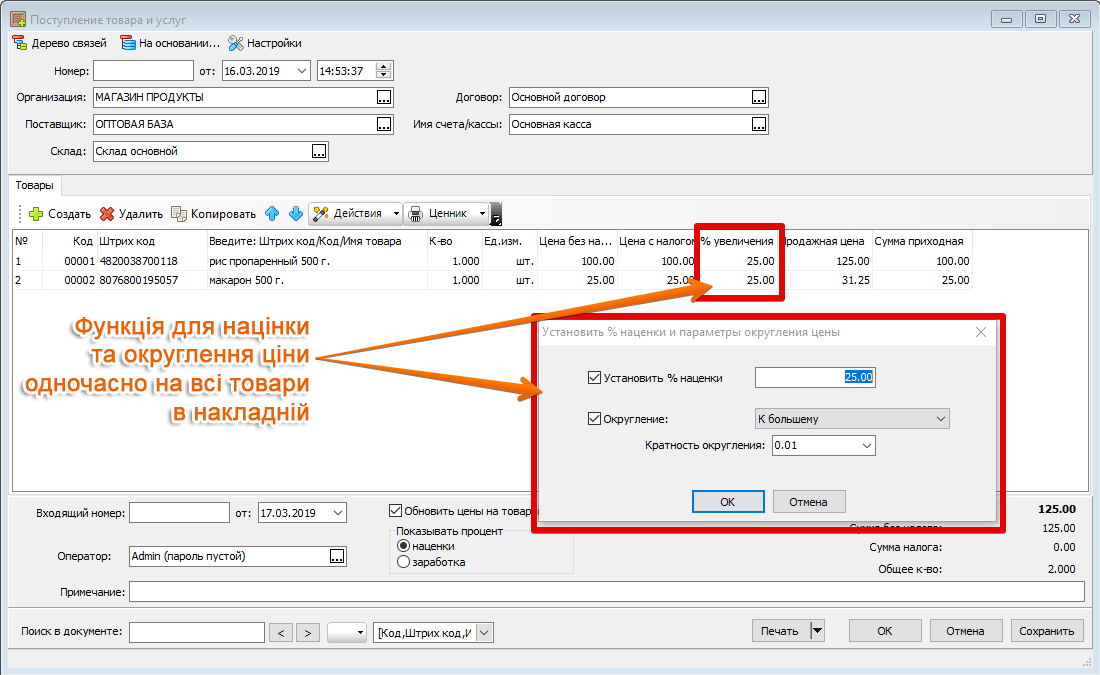Adjust time with the spinner arrows
Viewport: 1100px width, 675px height.
[x=384, y=71]
